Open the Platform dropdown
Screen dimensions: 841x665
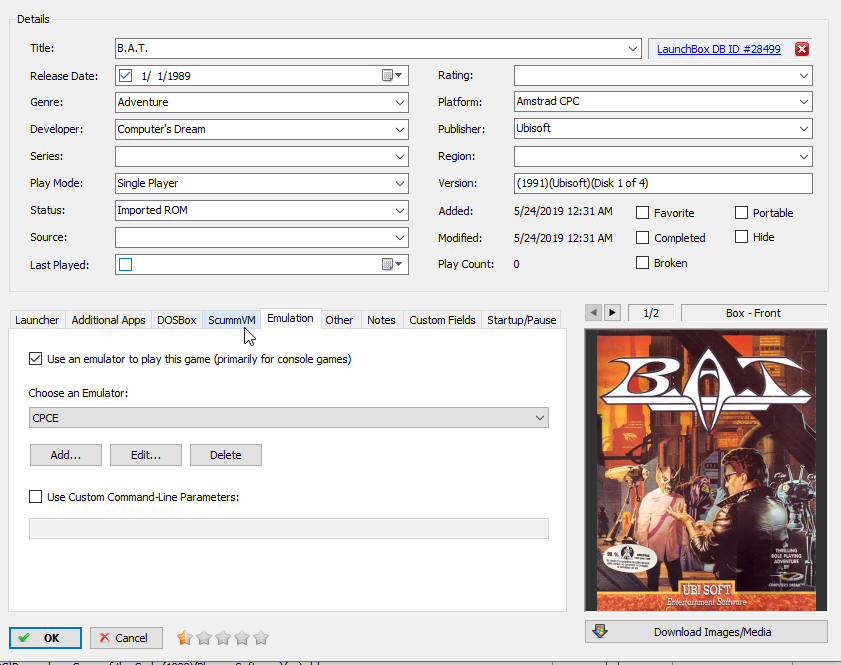pos(803,101)
